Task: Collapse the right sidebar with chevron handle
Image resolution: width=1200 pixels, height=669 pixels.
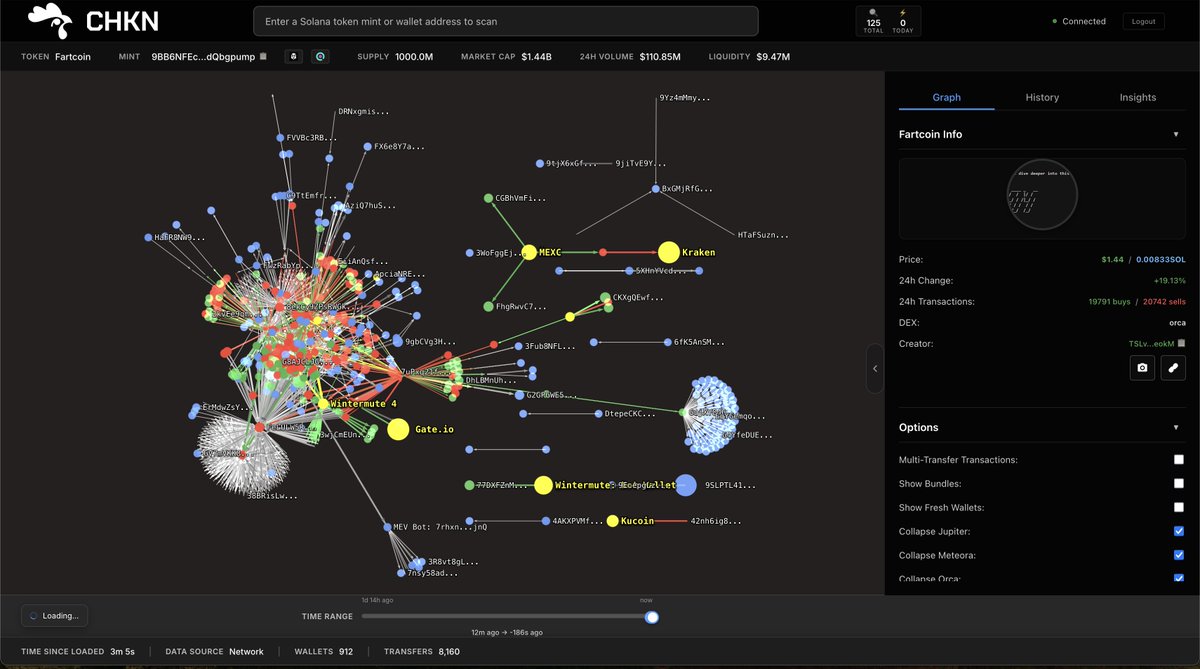Action: pos(875,368)
